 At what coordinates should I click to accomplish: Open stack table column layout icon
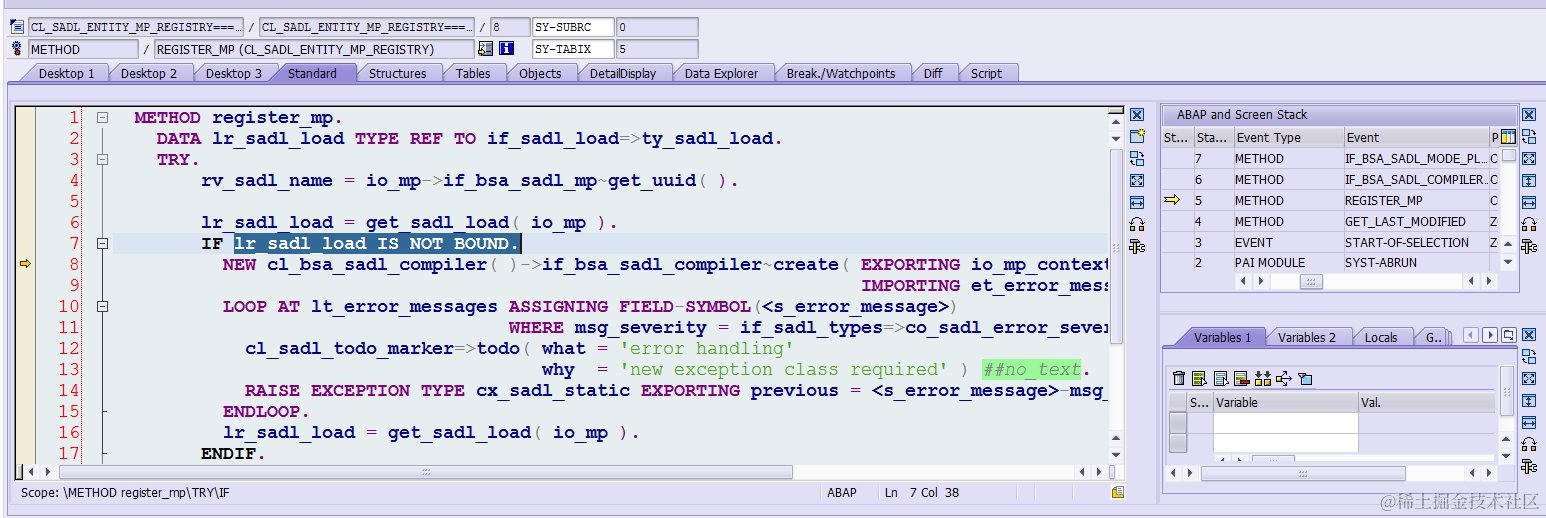tap(1508, 137)
